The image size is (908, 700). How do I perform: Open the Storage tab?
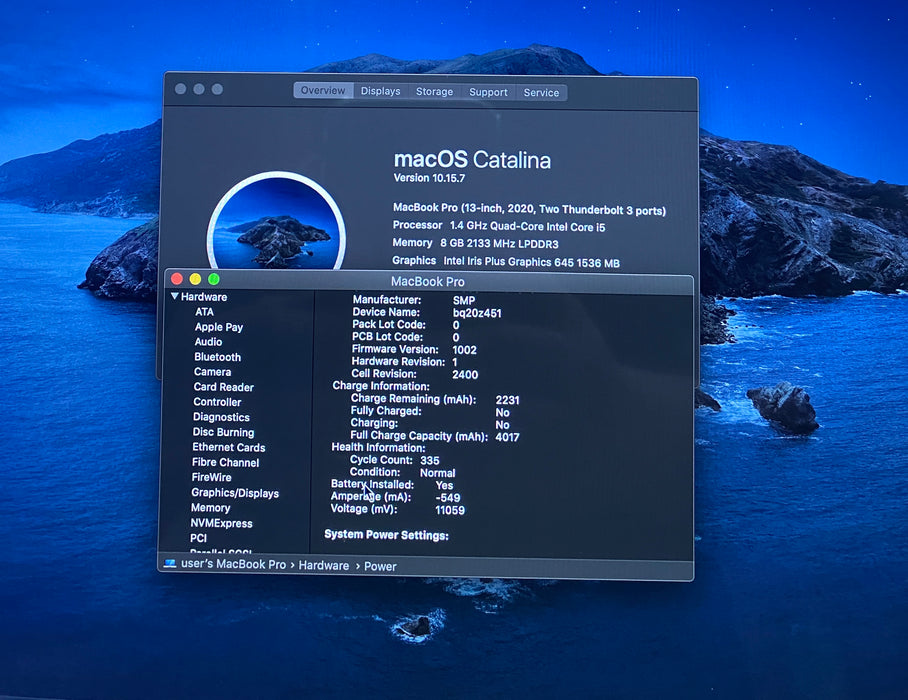point(434,91)
